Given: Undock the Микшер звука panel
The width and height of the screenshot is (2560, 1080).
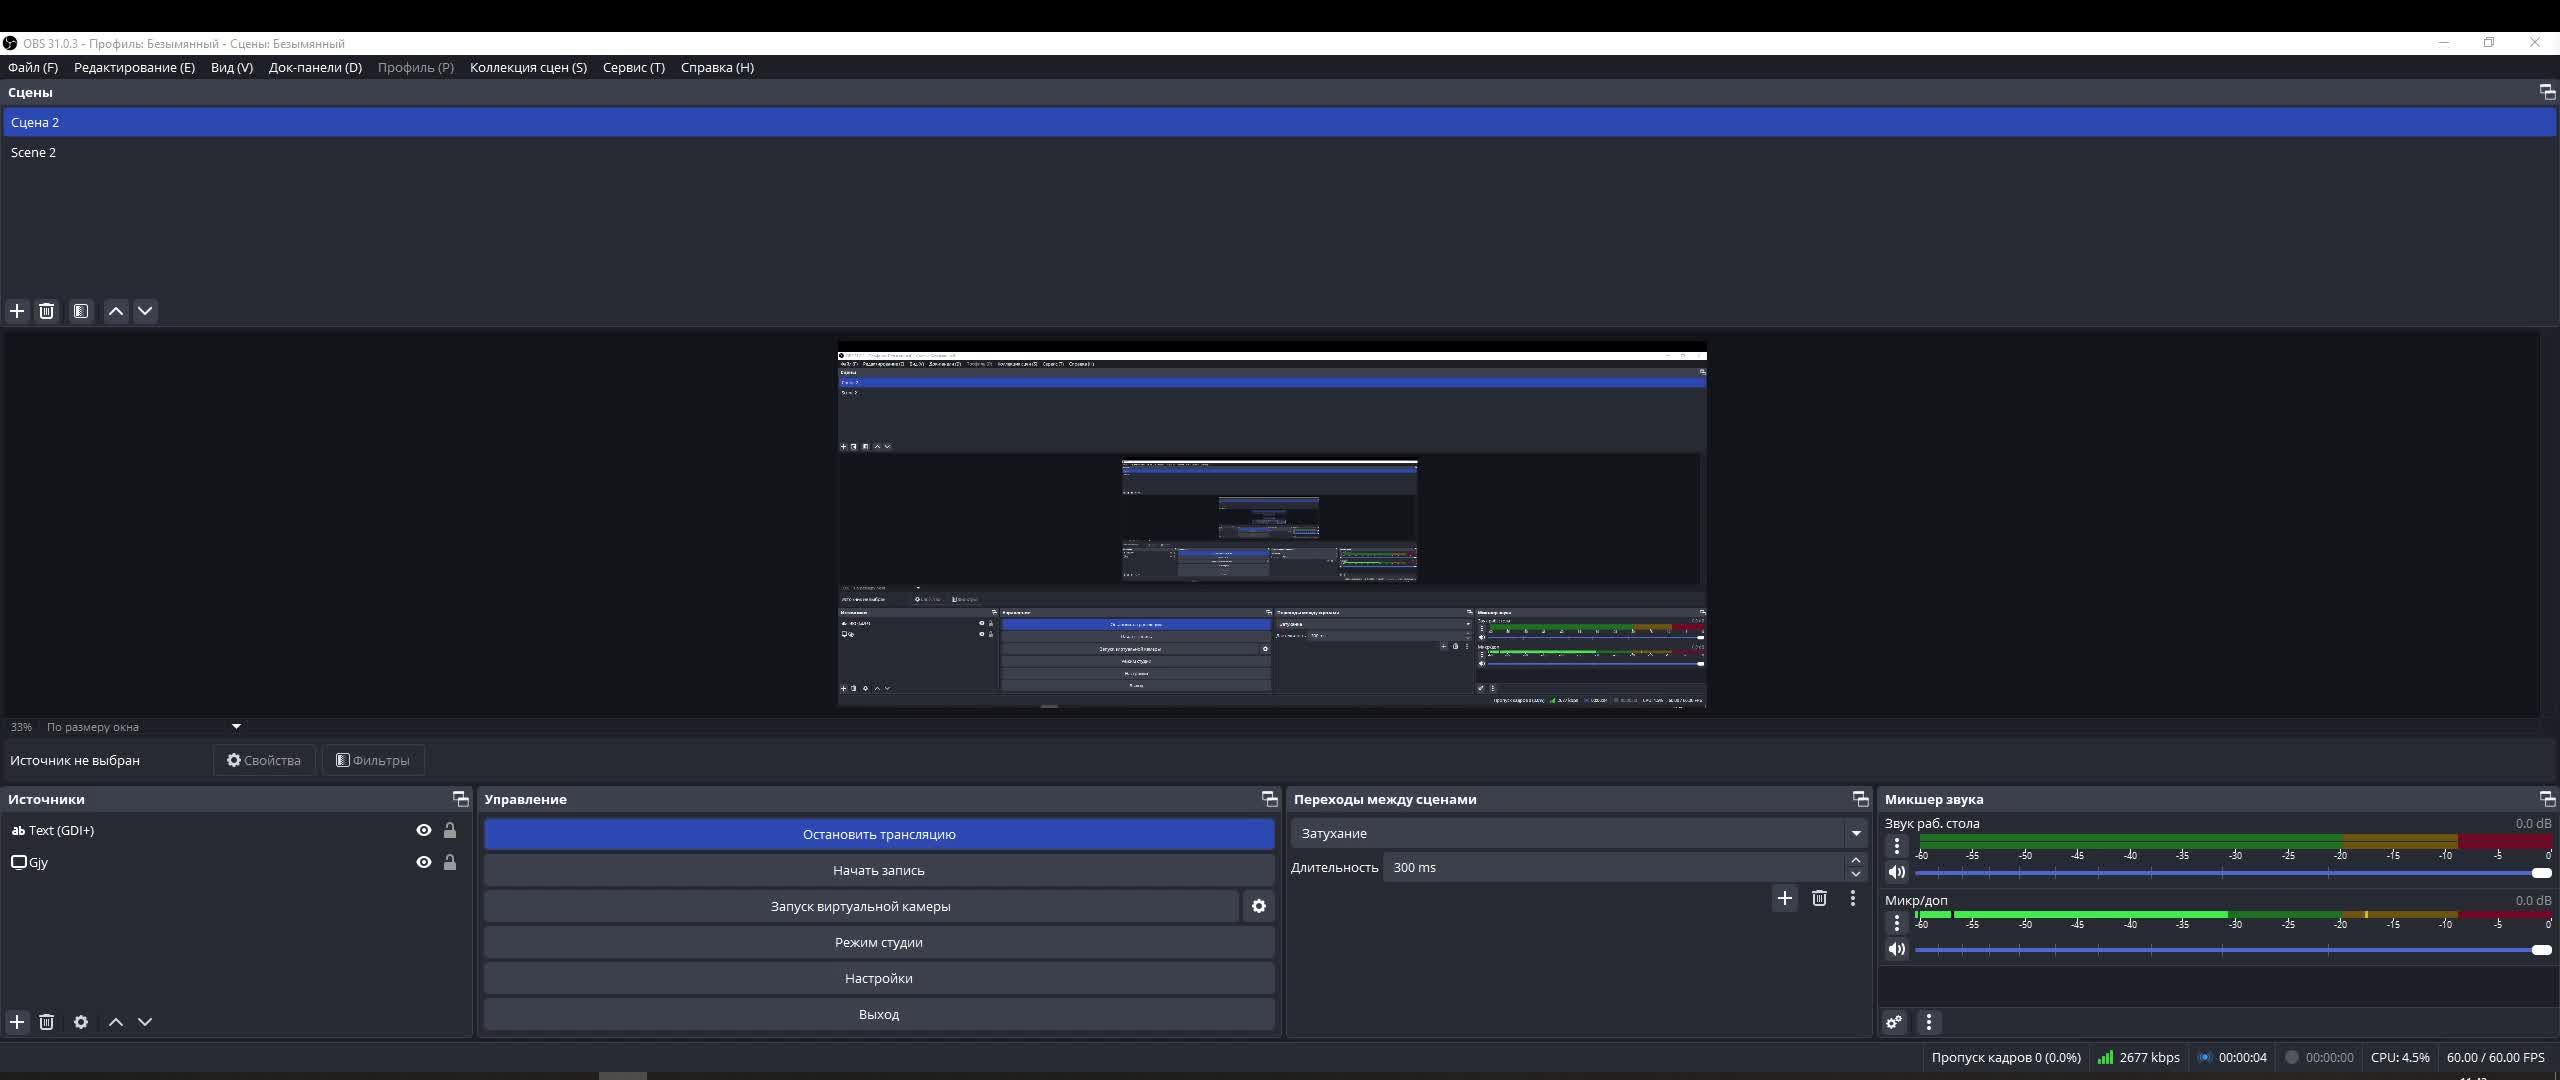Looking at the screenshot, I should [2546, 799].
